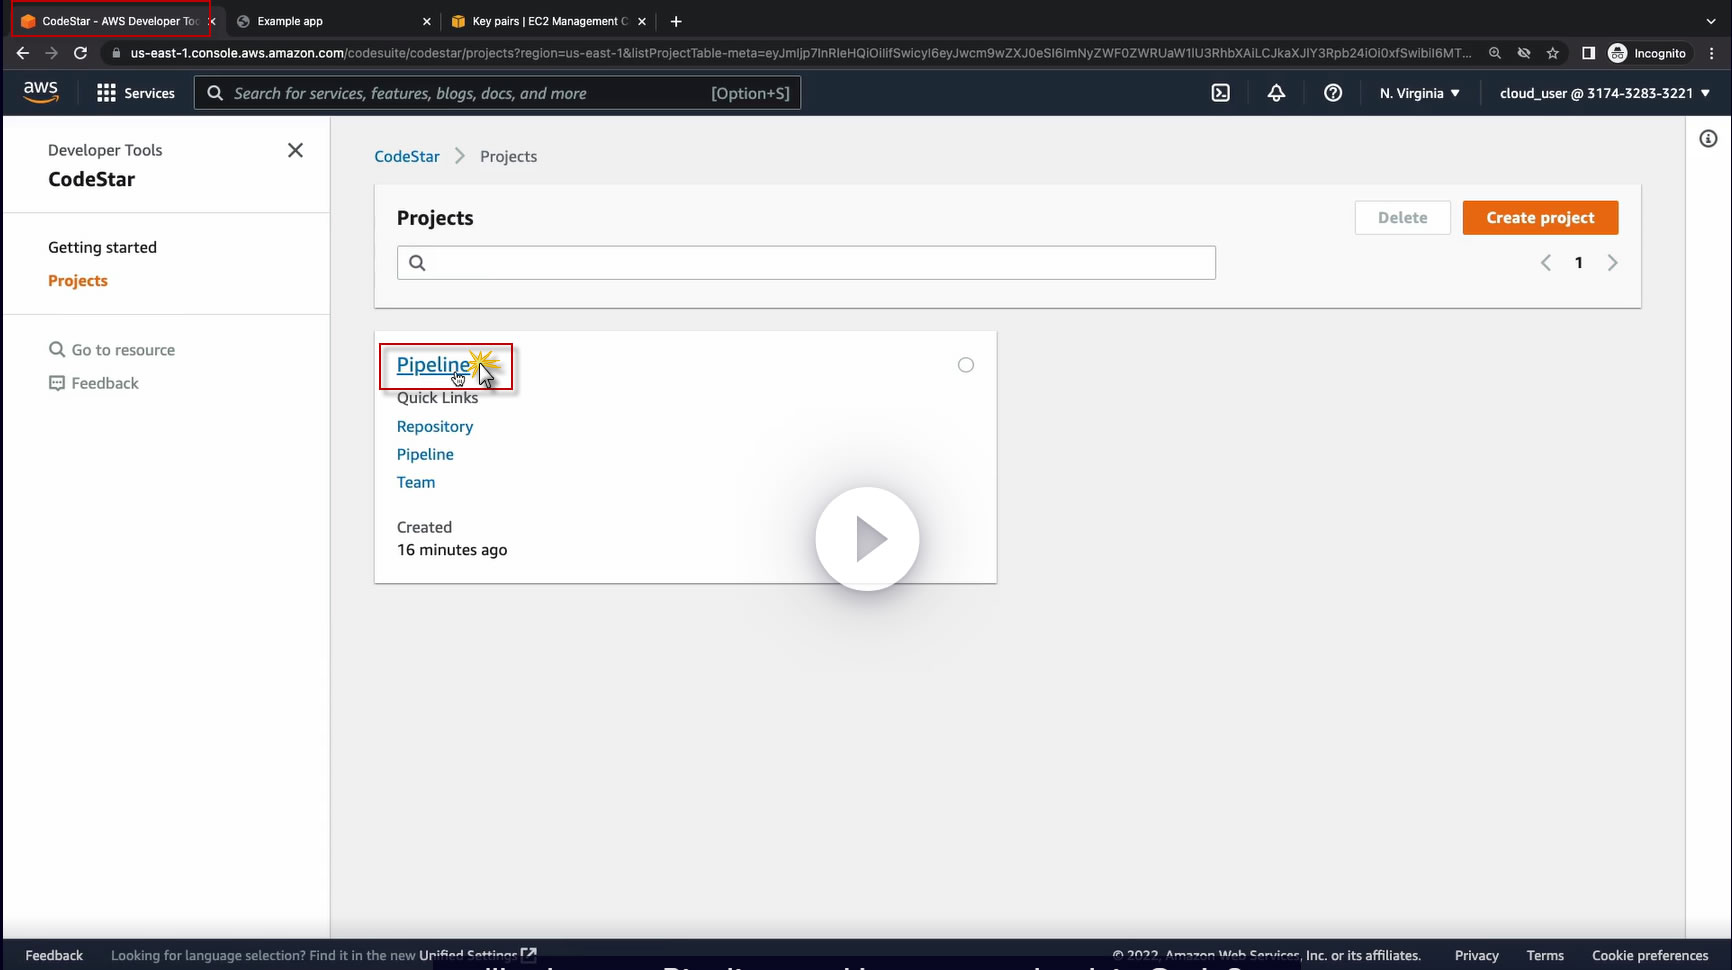
Task: Close the Key pairs EC2 tab
Action: (642, 21)
